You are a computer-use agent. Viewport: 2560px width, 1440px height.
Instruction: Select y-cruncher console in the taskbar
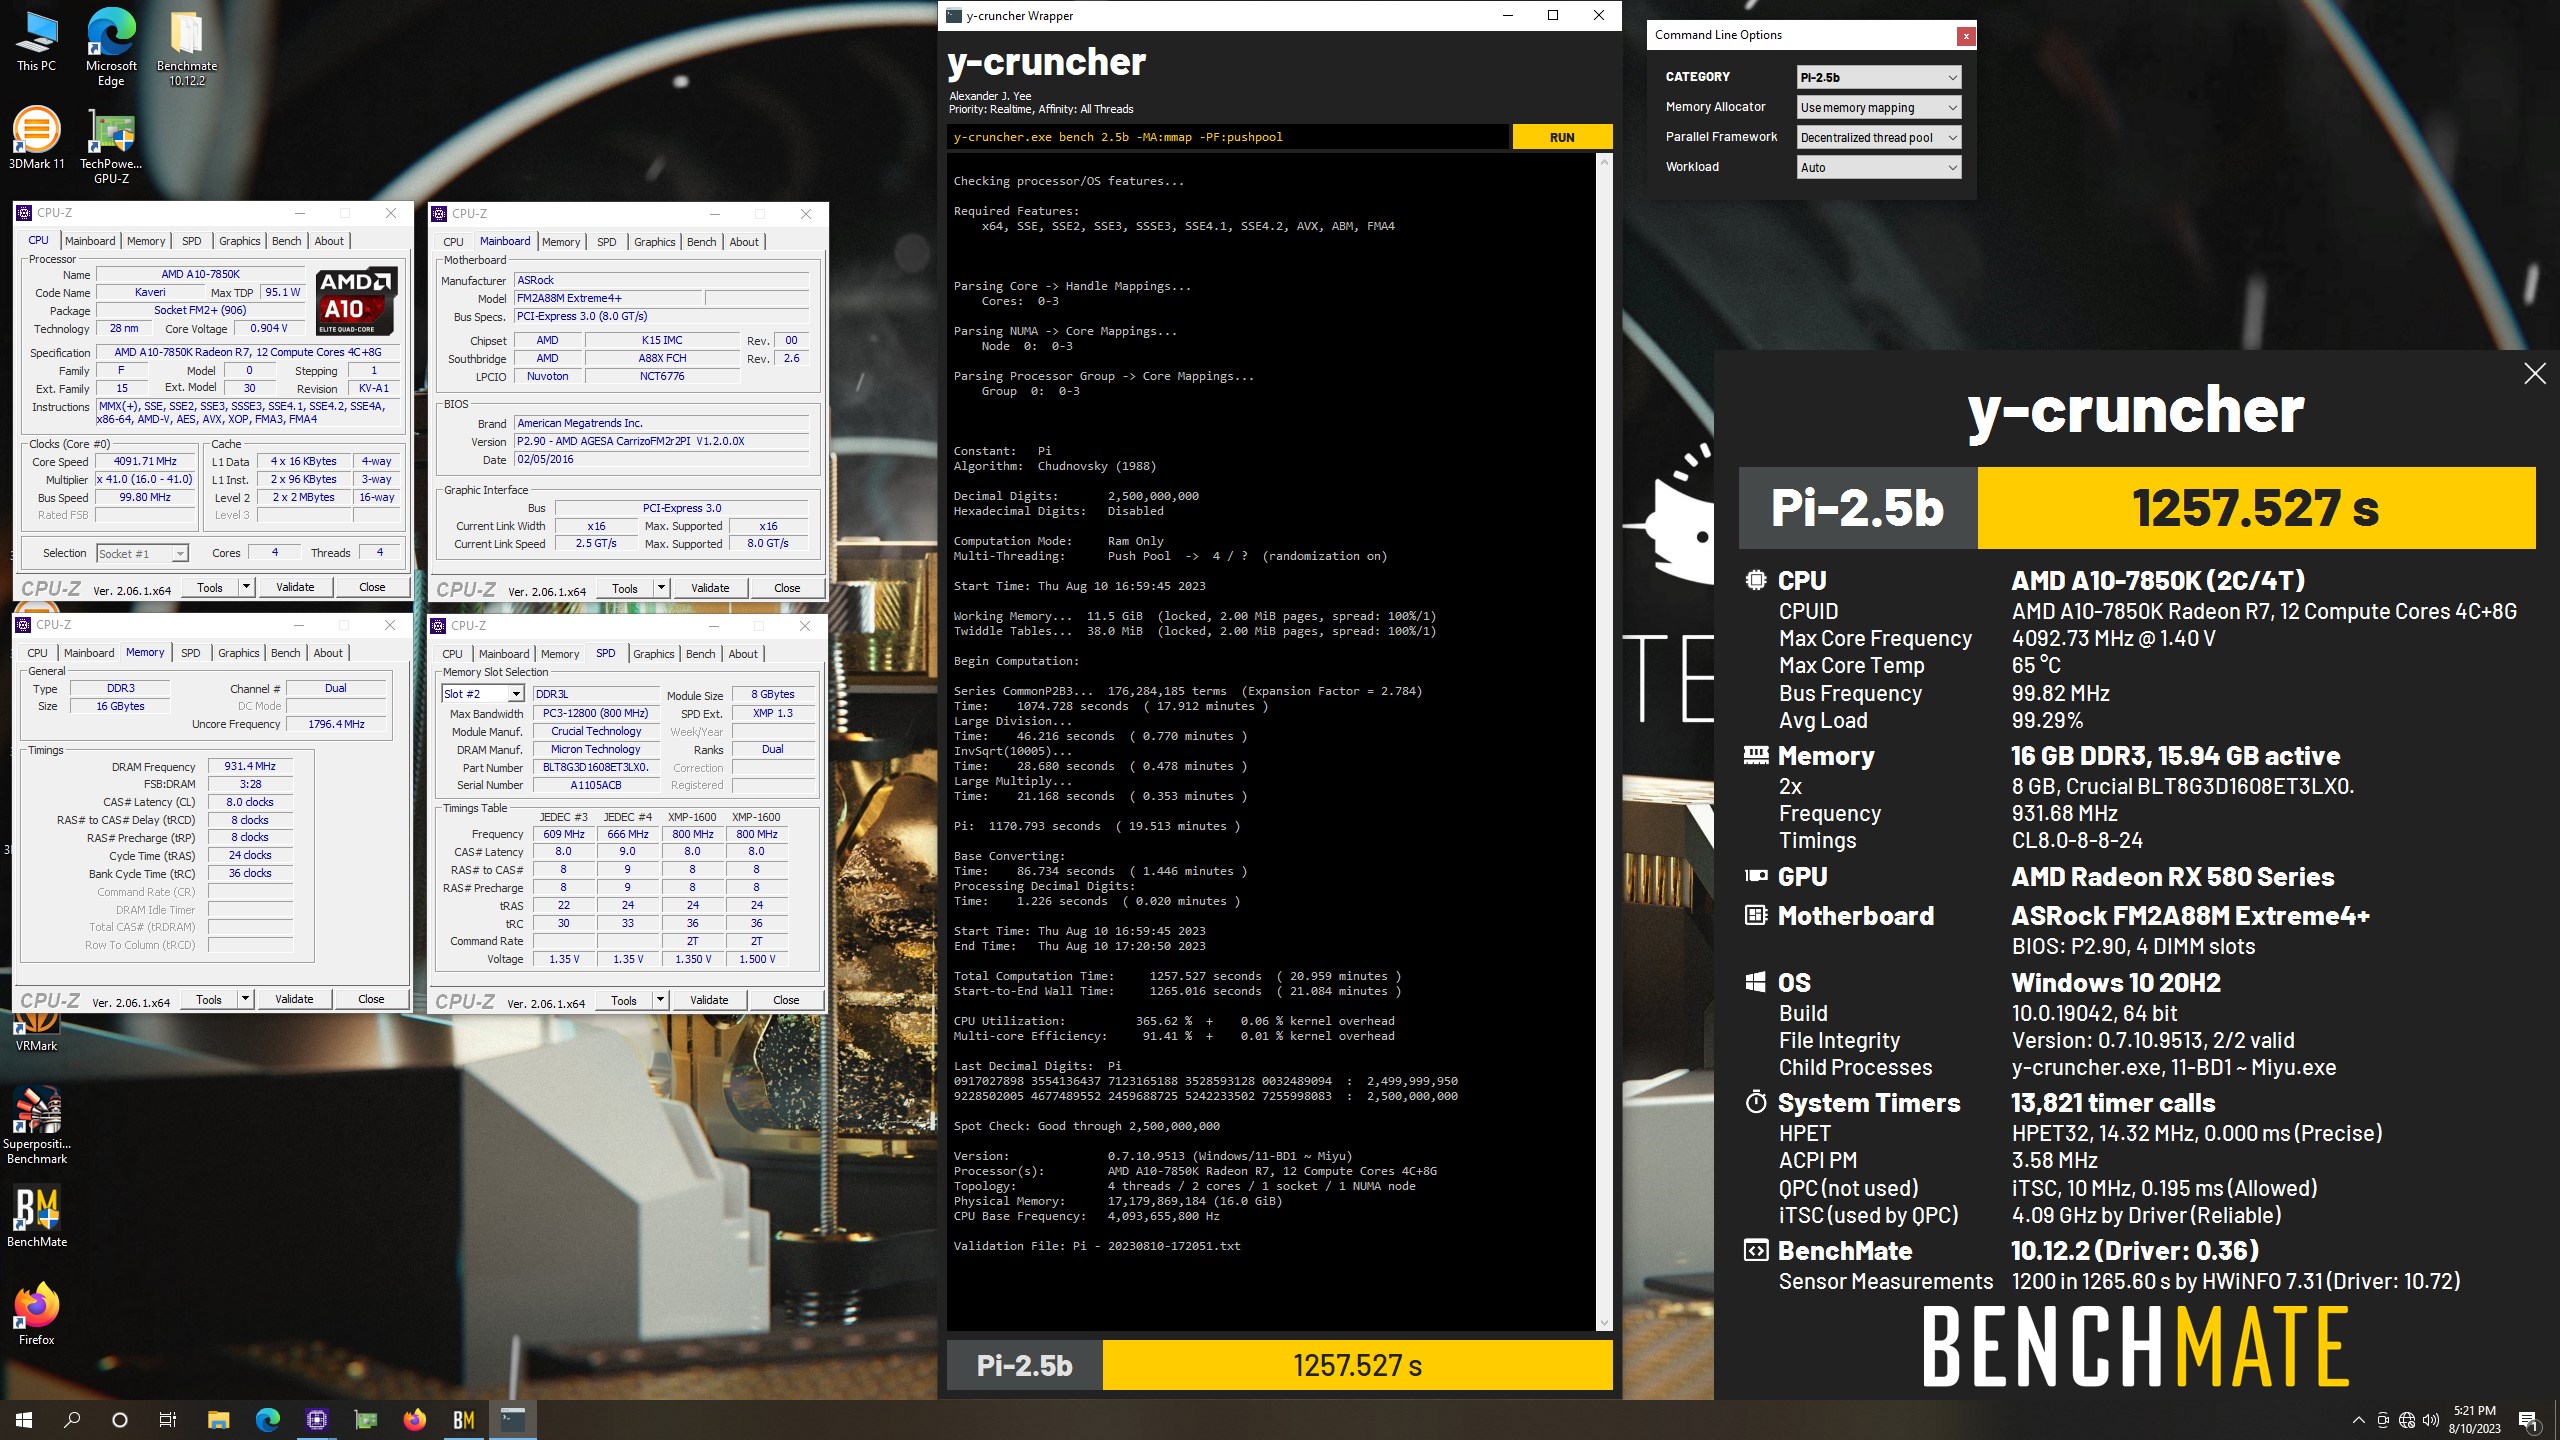point(513,1419)
